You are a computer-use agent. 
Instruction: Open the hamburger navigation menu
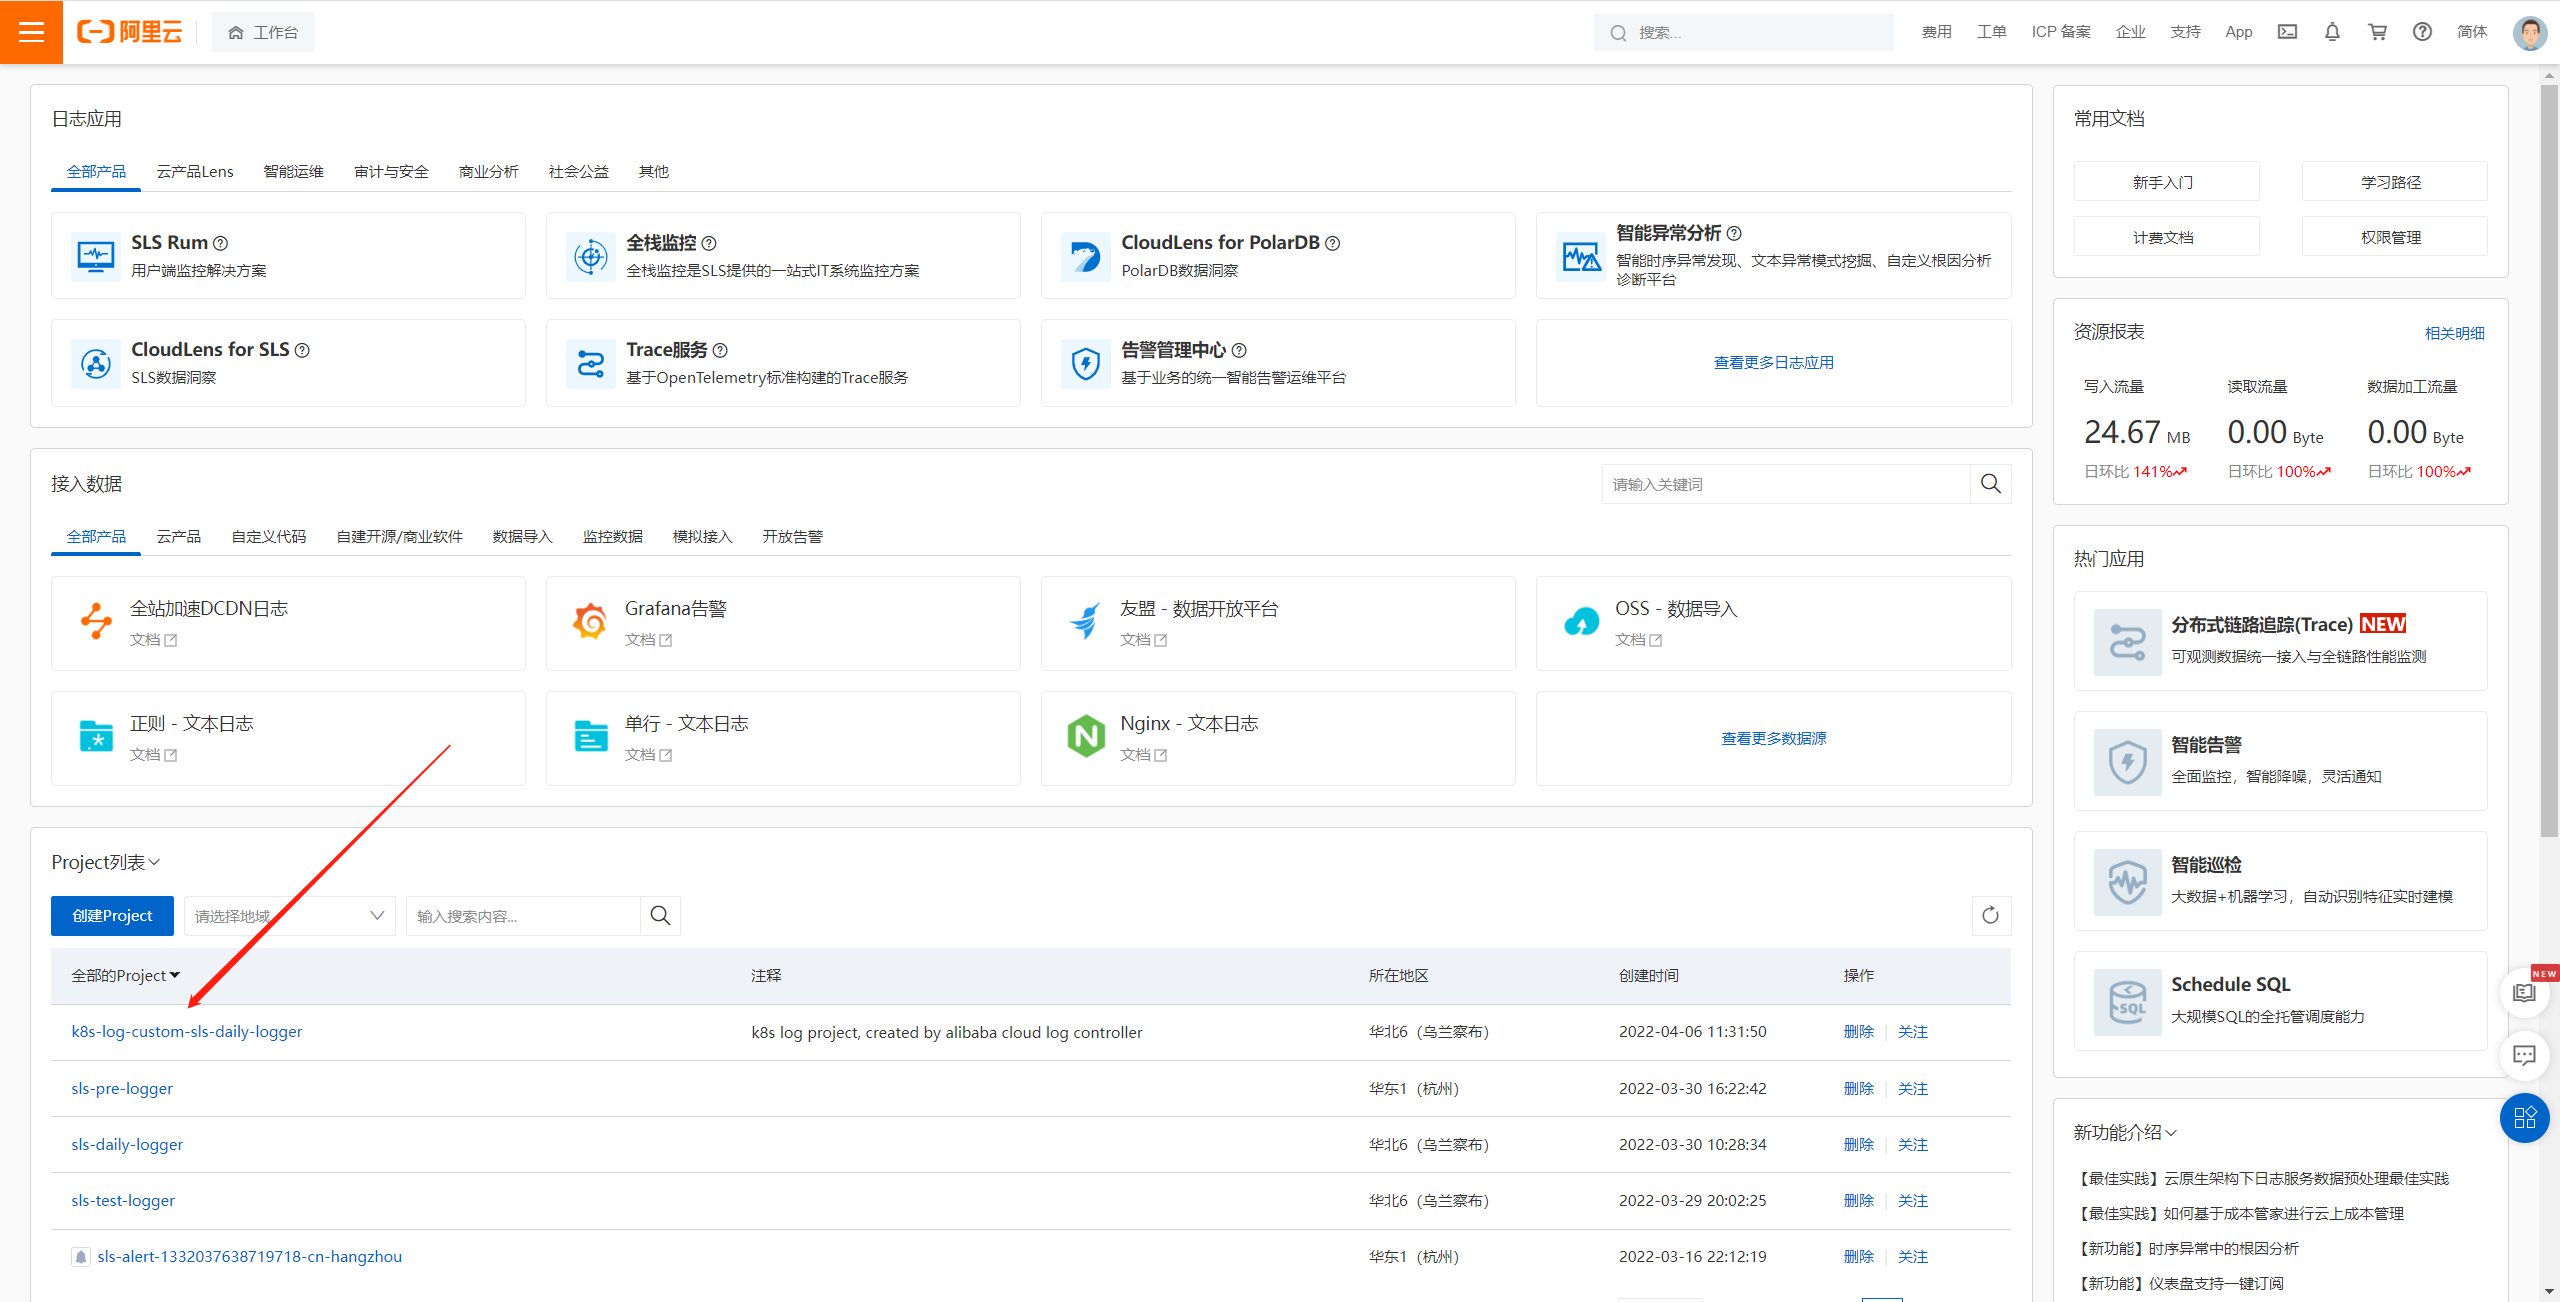pos(31,32)
